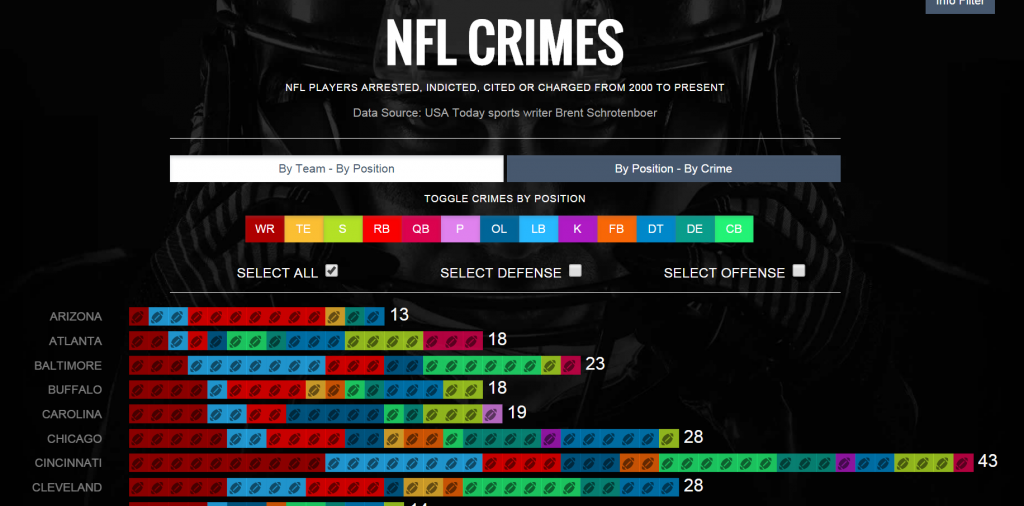This screenshot has height=506, width=1024.
Task: Click the TOGGLE CRIMES BY POSITION heading
Action: 505,198
